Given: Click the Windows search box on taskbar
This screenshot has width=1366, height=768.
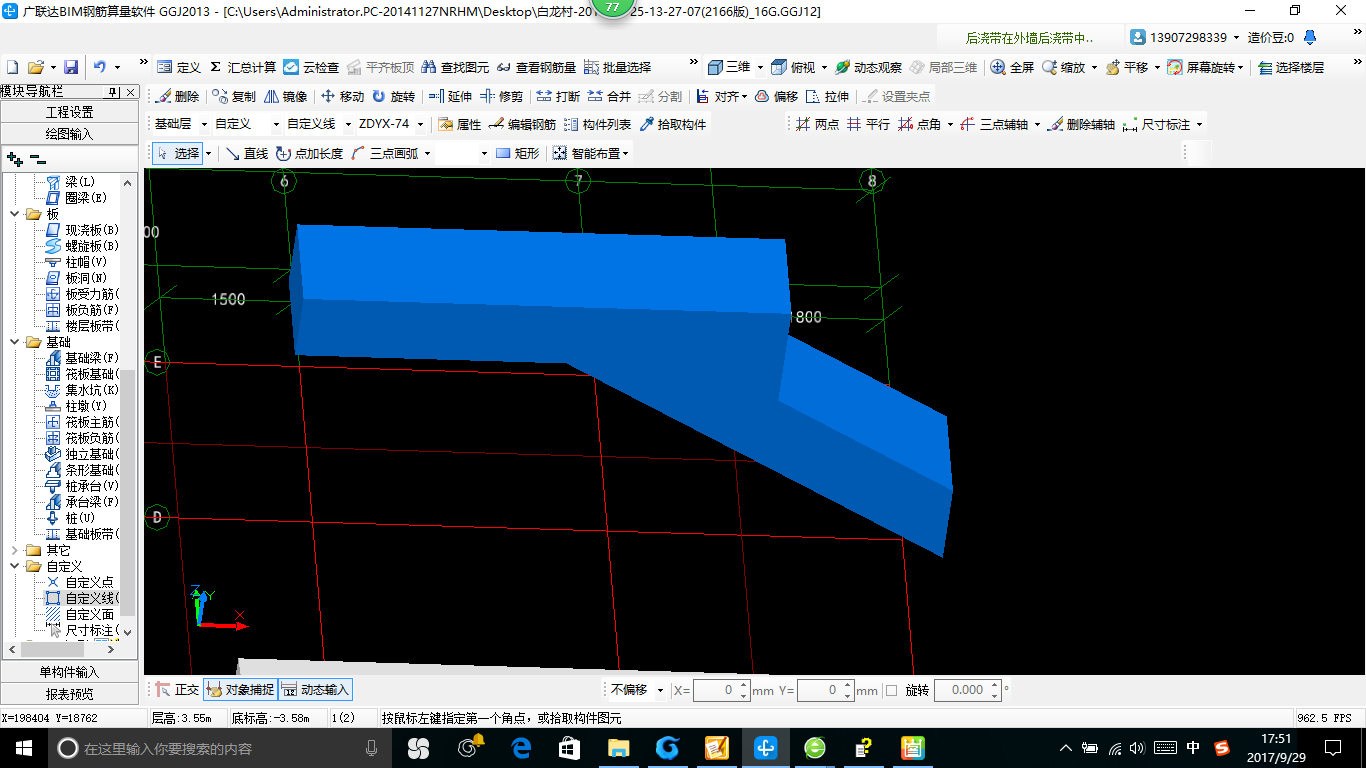Looking at the screenshot, I should (219, 748).
